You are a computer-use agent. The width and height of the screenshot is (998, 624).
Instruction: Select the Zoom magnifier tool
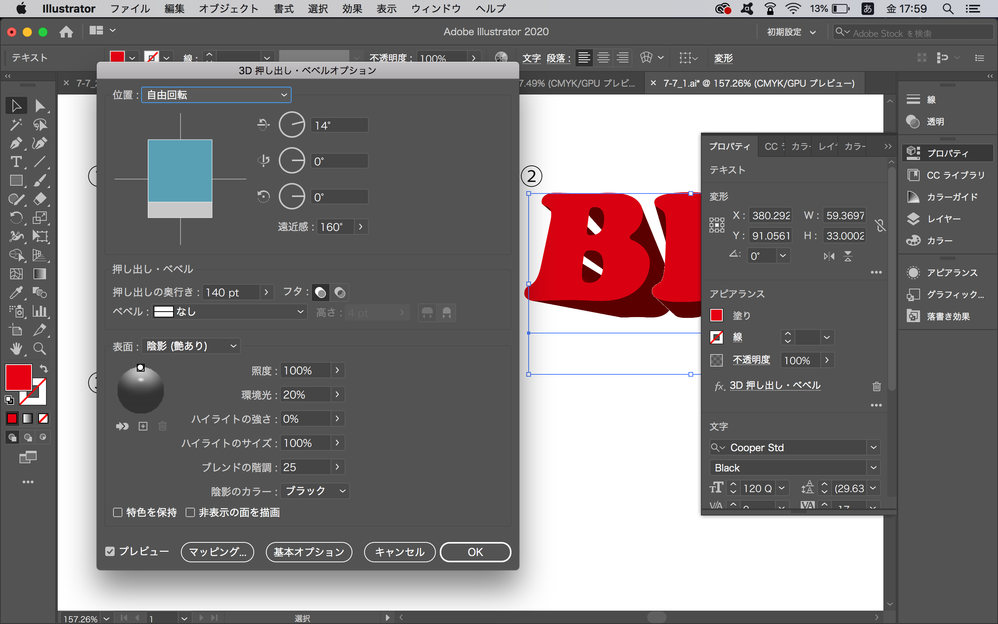40,349
